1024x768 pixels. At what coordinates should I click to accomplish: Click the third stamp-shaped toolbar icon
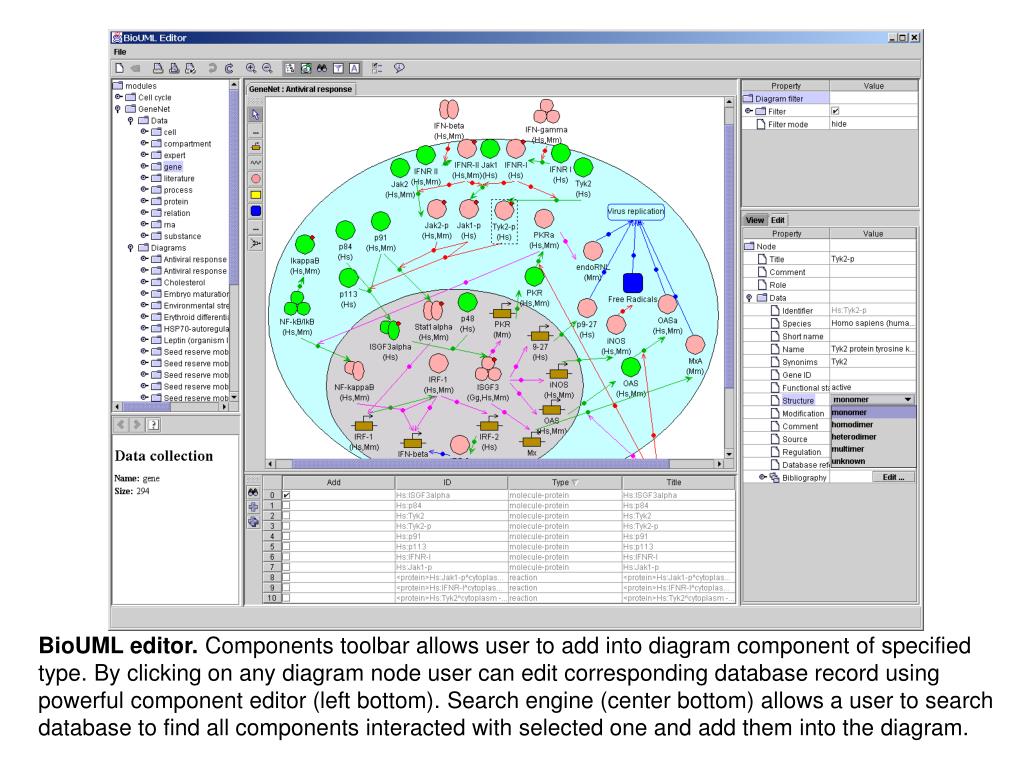190,68
